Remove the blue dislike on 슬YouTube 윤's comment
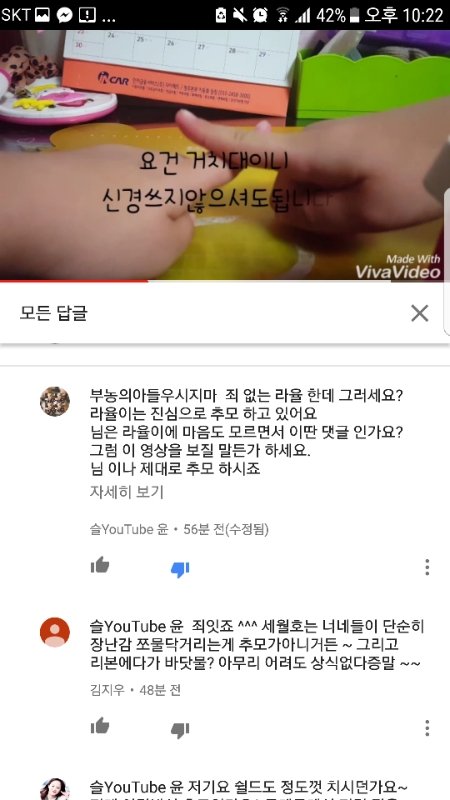 tap(180, 569)
